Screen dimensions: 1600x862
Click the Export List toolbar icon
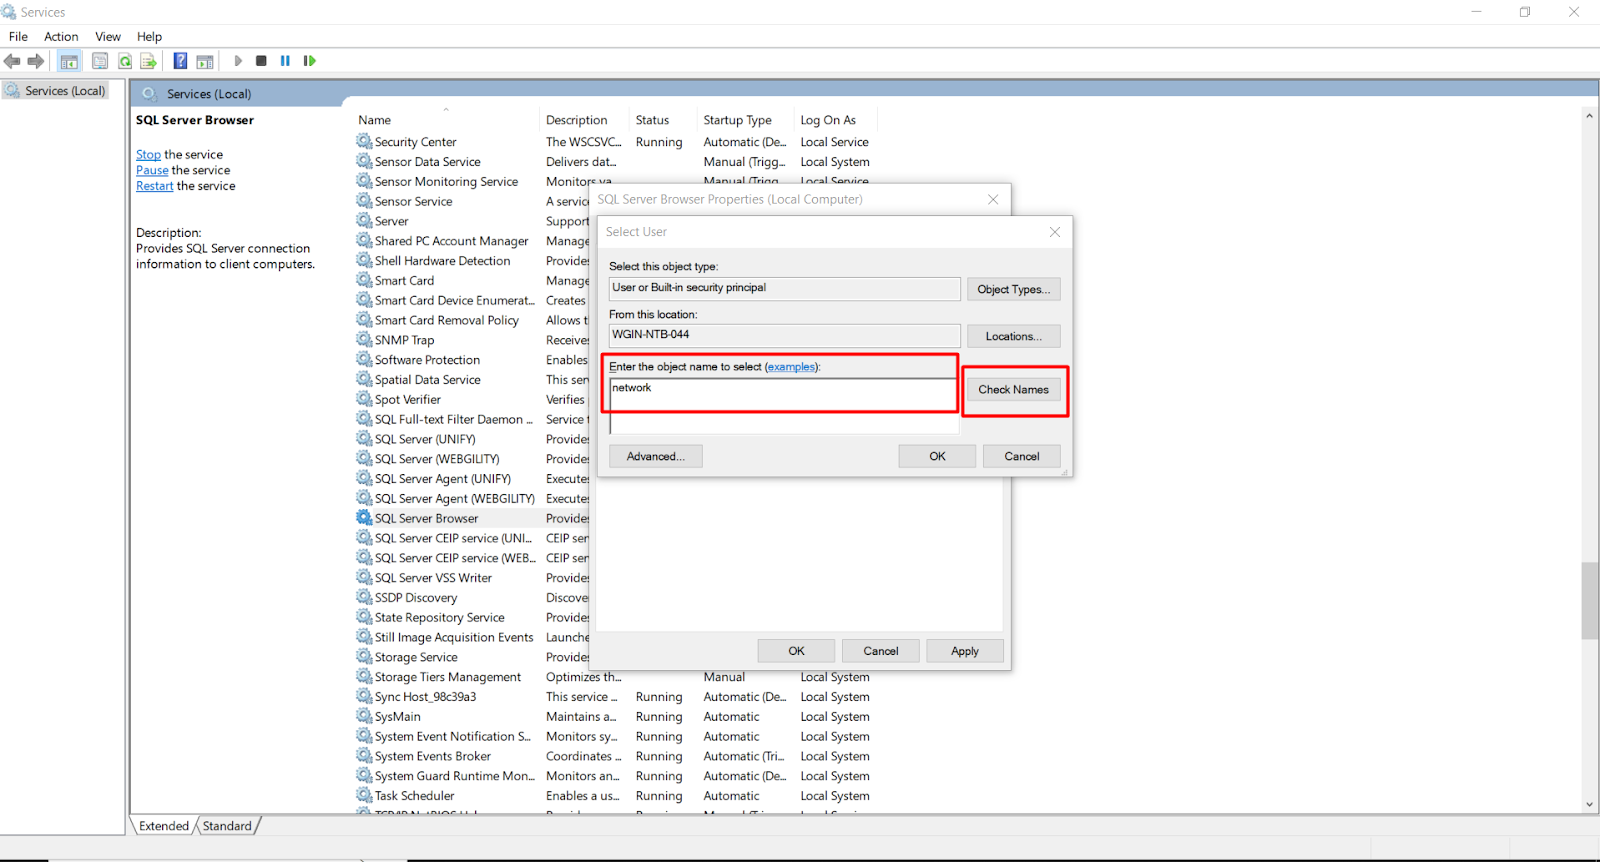(148, 61)
